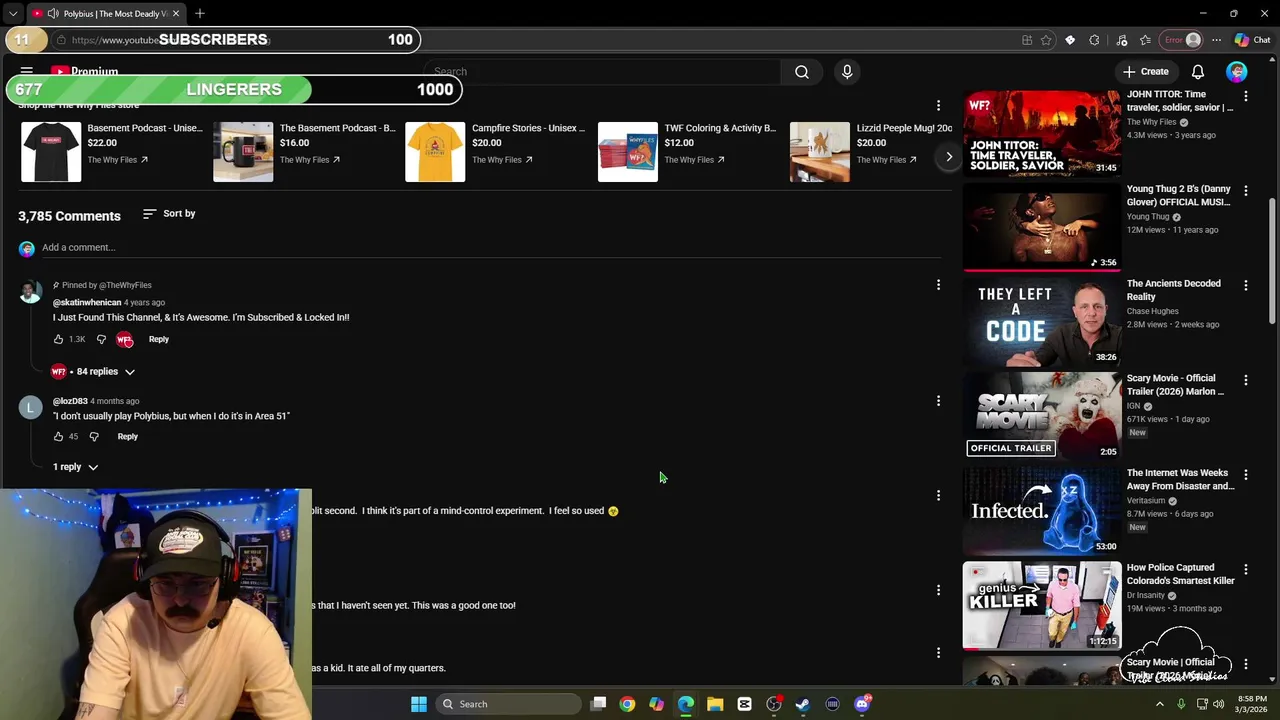Image resolution: width=1280 pixels, height=720 pixels.
Task: Open the JOHN TITOR video thumbnail
Action: [x=1042, y=133]
